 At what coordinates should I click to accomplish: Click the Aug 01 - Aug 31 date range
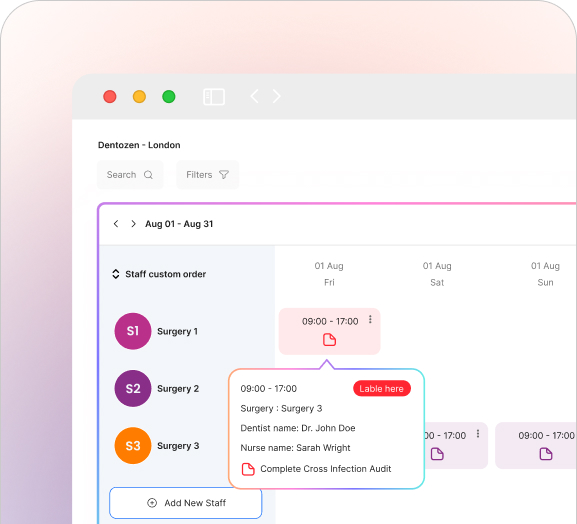(179, 224)
